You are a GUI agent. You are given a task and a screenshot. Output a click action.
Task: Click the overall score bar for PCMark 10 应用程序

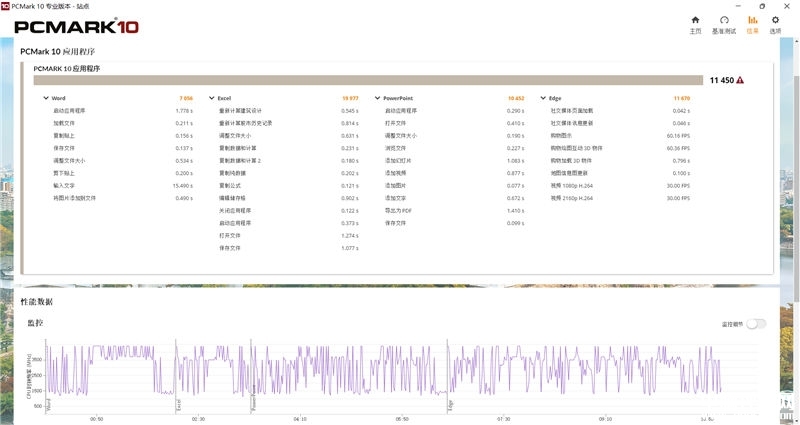tap(368, 80)
